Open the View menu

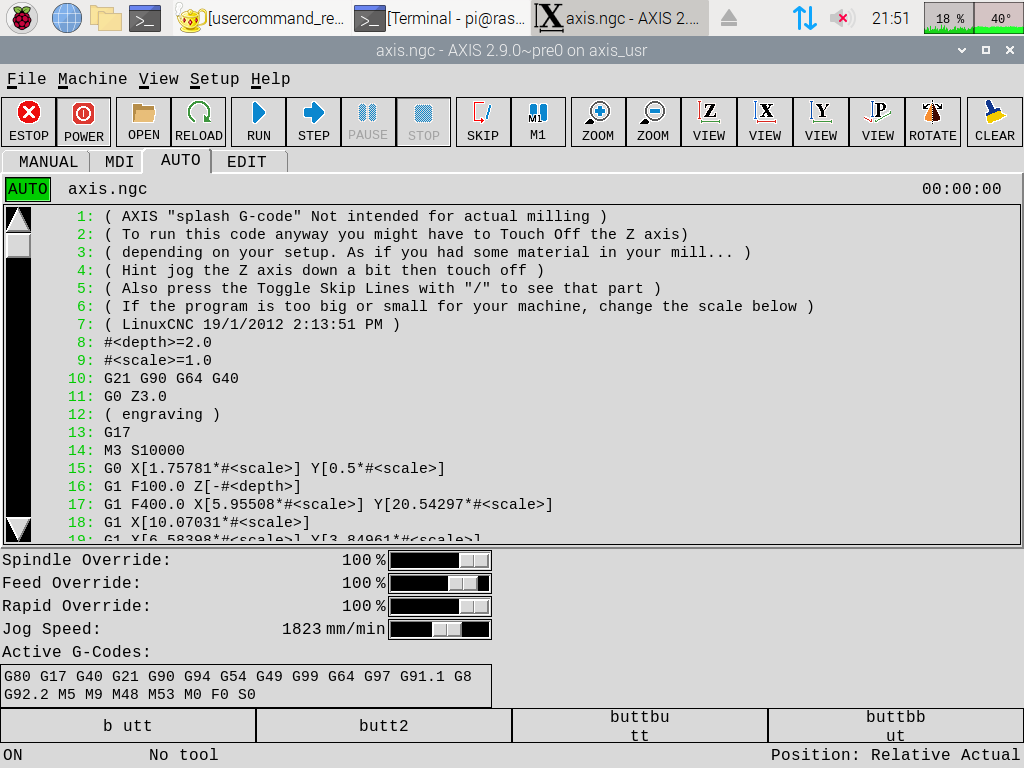click(x=159, y=79)
